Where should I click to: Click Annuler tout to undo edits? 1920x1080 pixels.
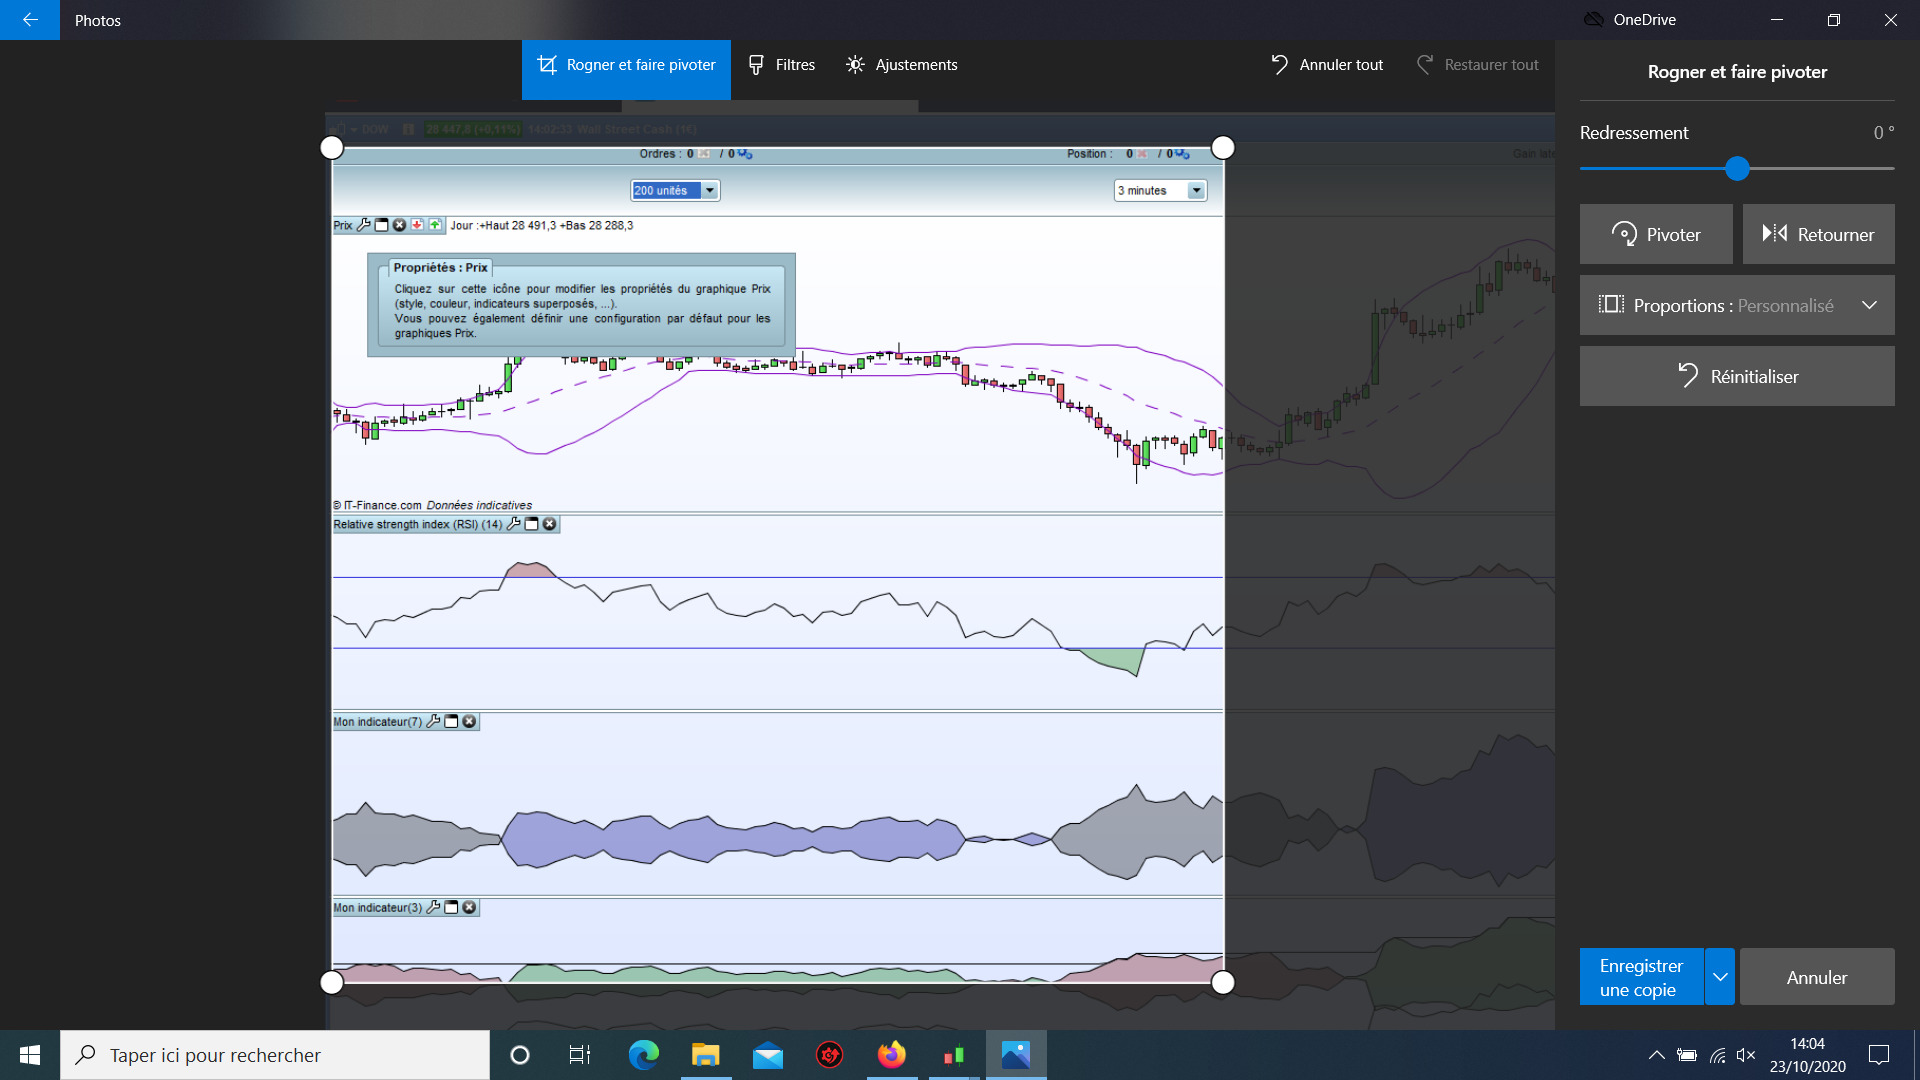point(1327,65)
